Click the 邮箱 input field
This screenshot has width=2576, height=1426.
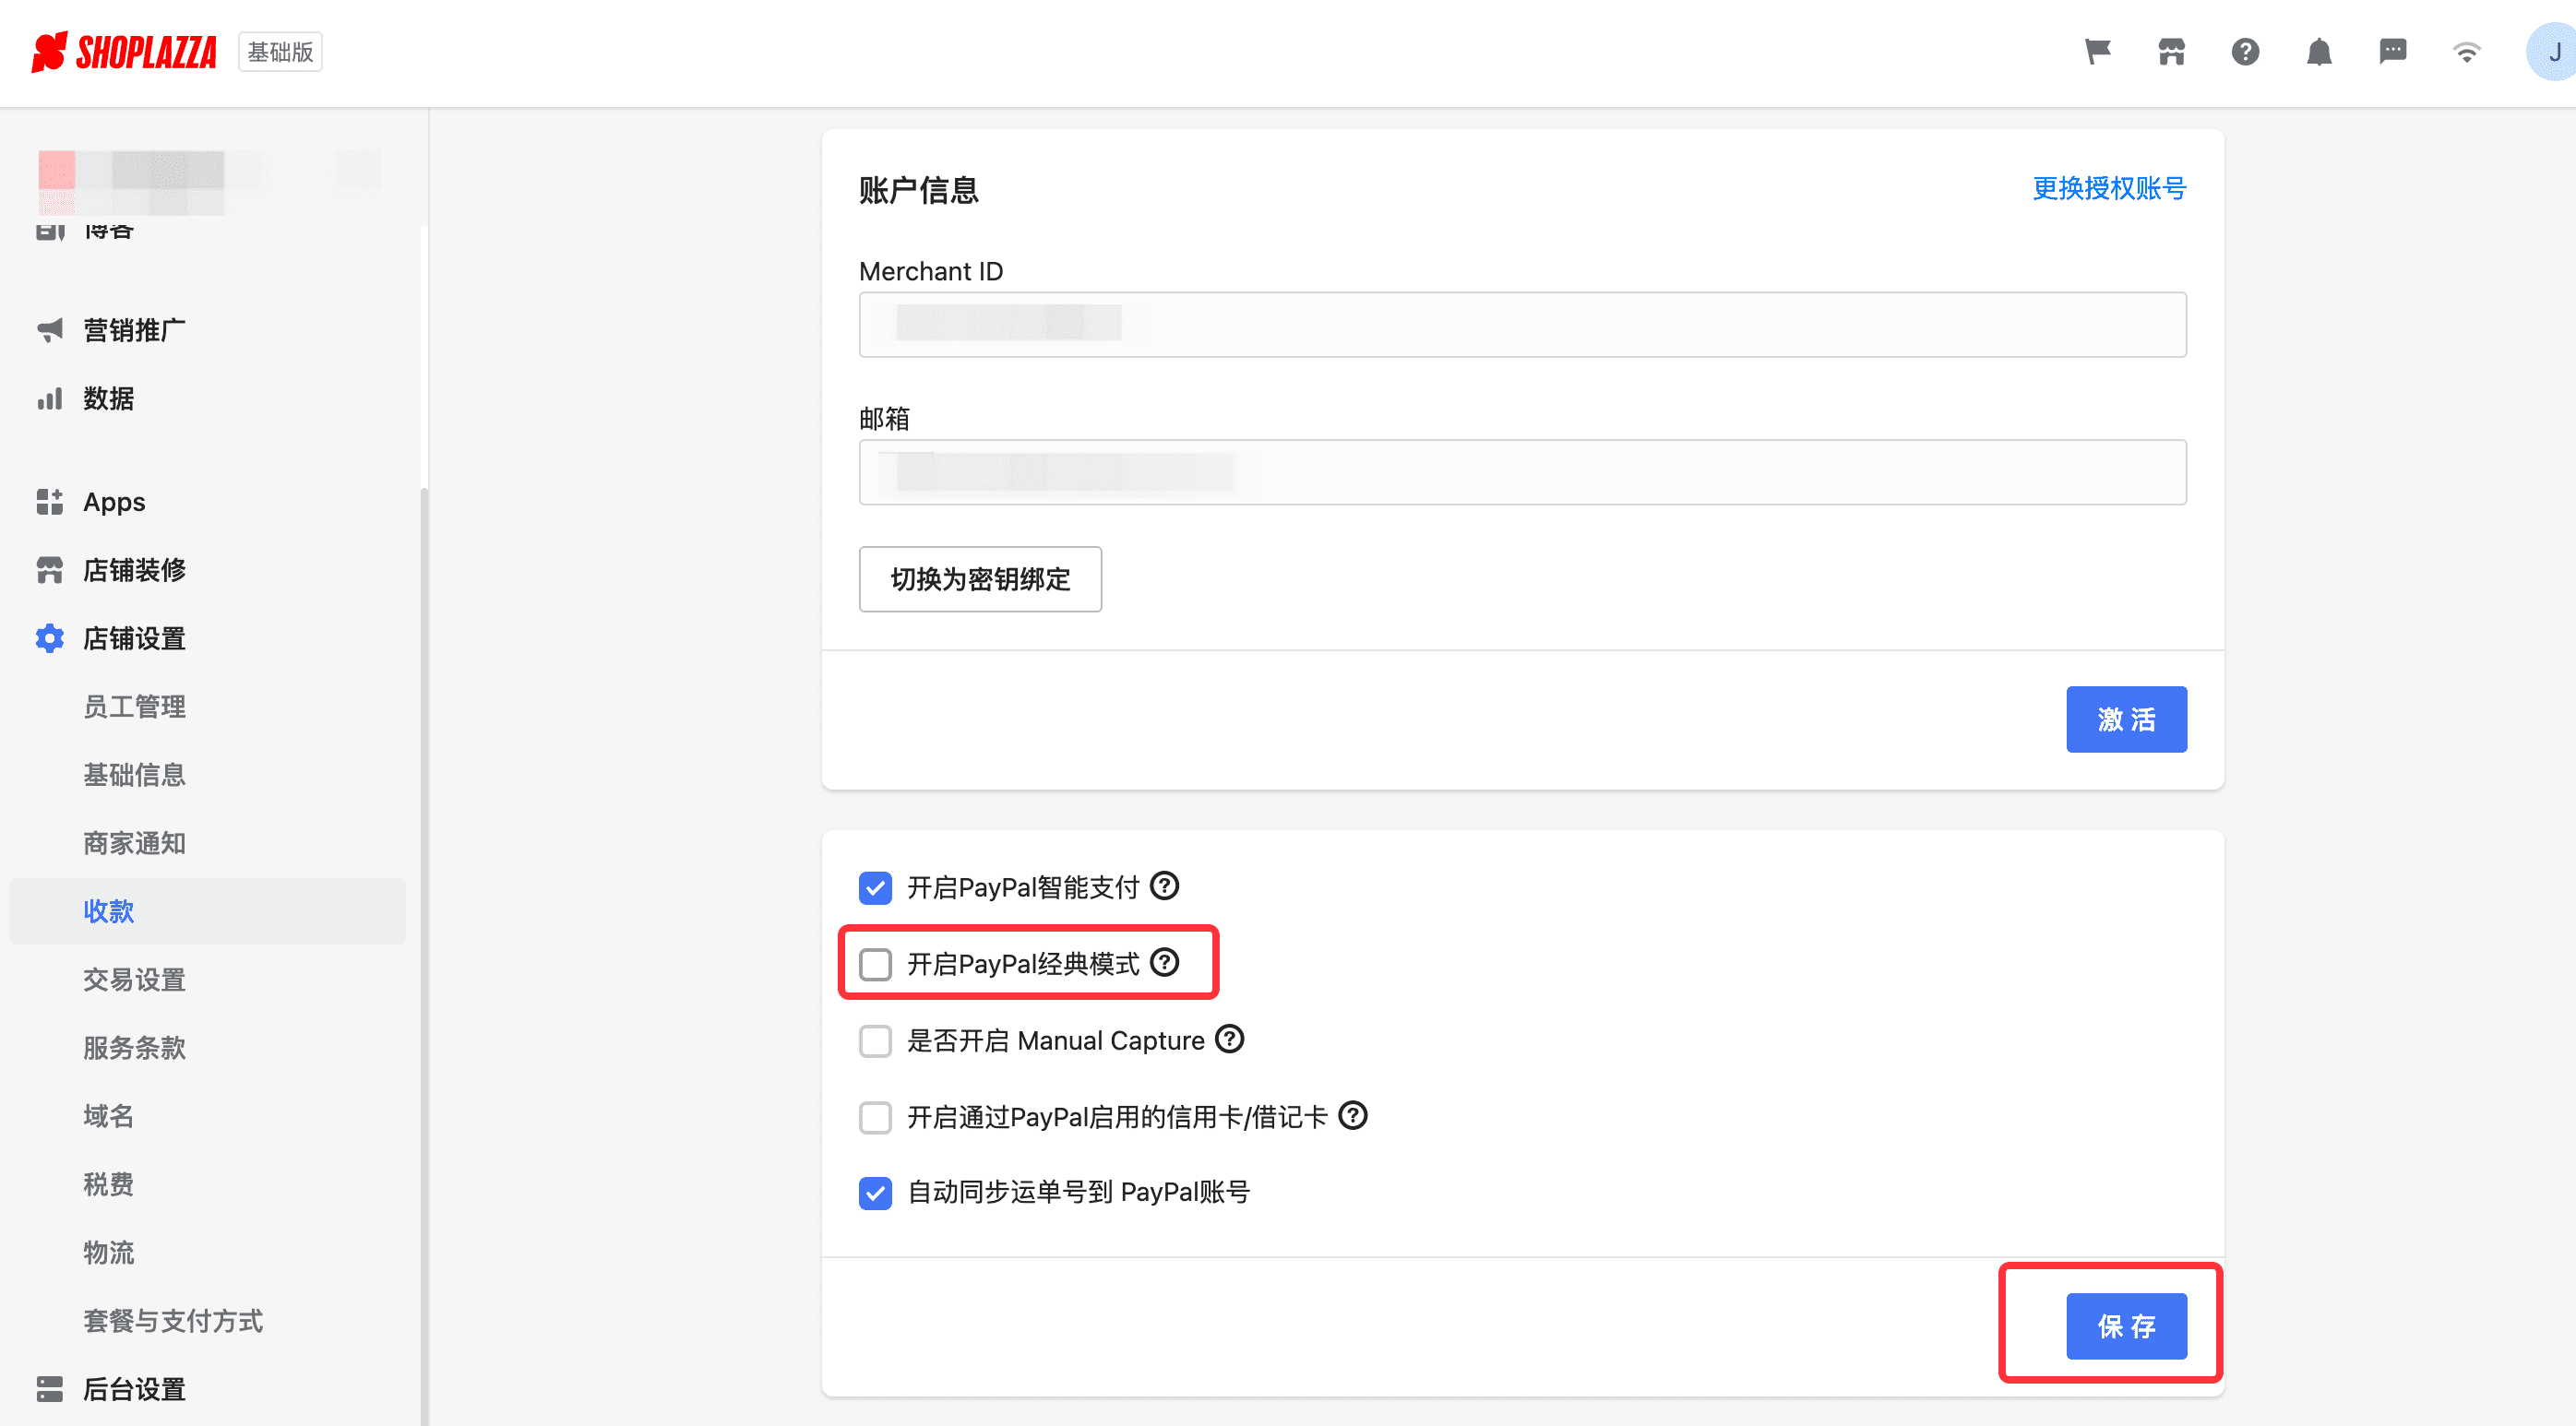click(x=1522, y=472)
